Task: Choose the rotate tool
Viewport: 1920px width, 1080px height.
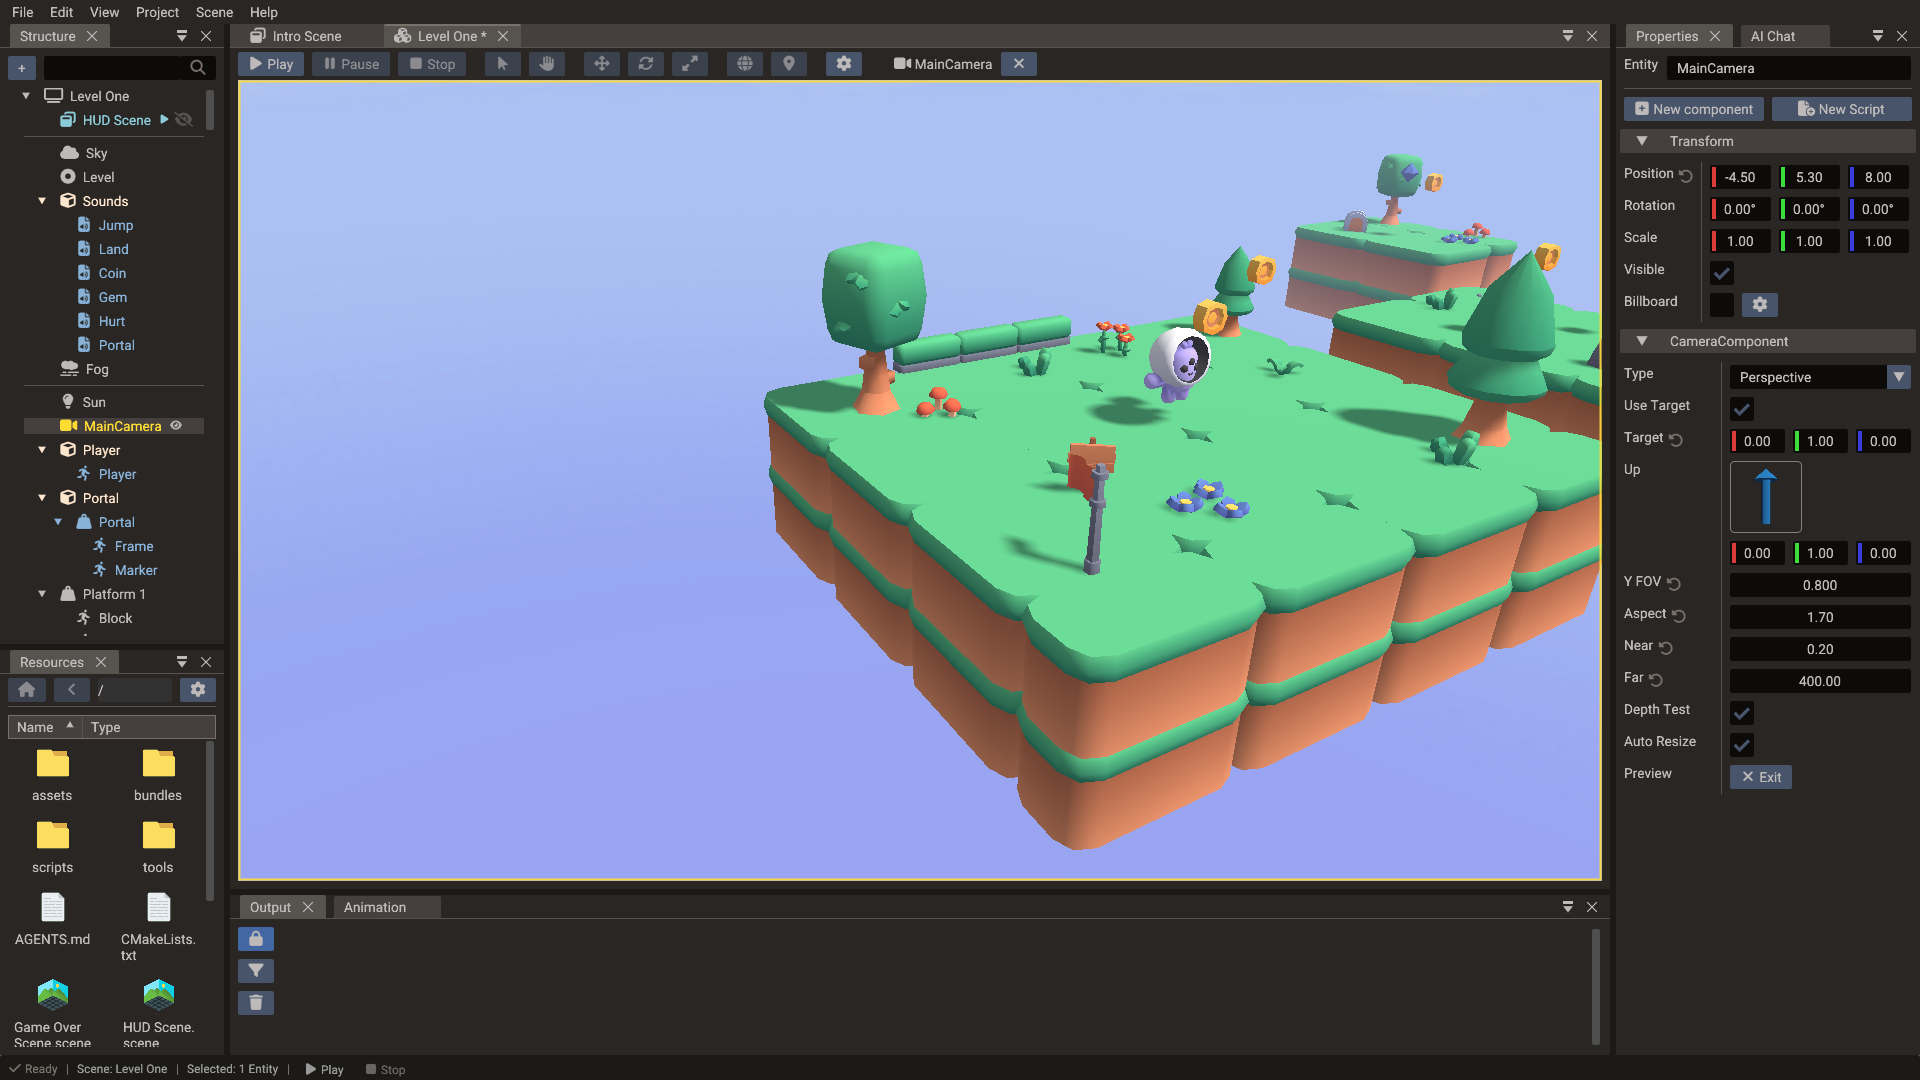Action: pyautogui.click(x=646, y=64)
